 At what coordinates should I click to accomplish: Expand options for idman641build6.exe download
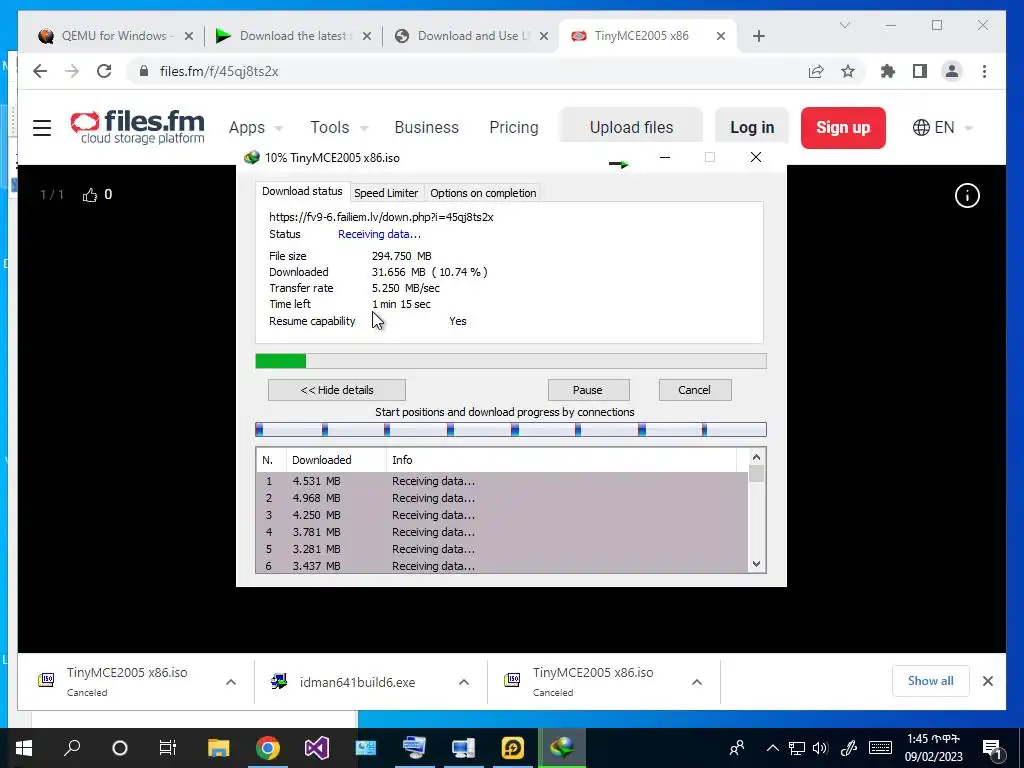click(464, 682)
